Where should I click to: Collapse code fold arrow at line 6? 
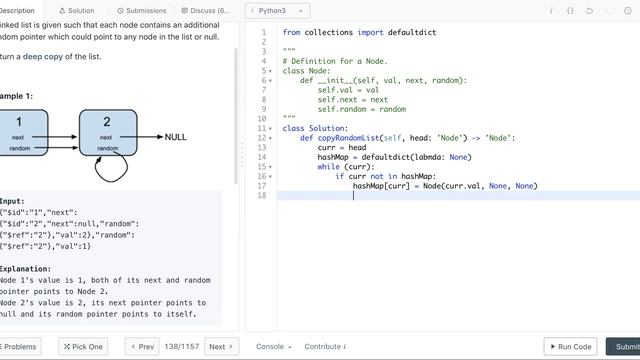[270, 81]
